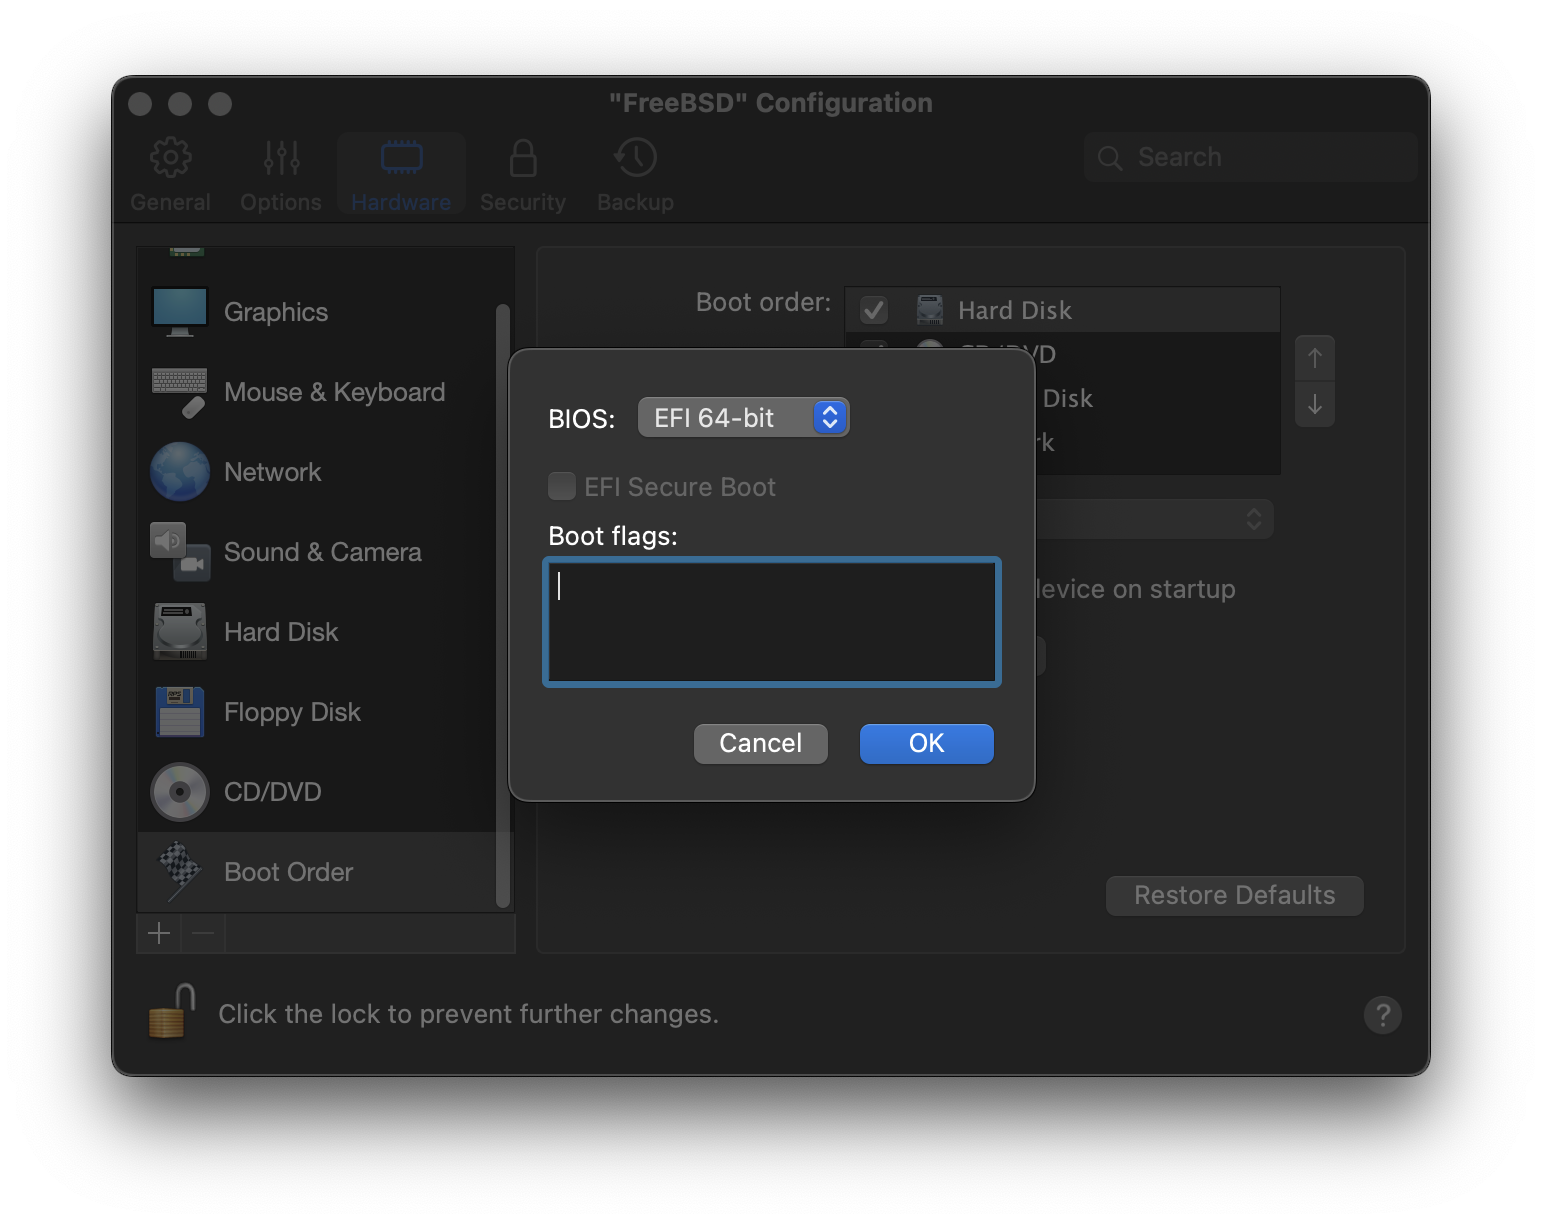Uncheck Hard Disk in boot order list

(874, 310)
